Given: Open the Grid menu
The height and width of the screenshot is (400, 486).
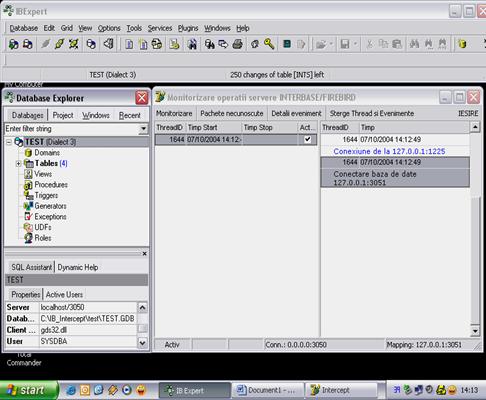Looking at the screenshot, I should point(67,28).
